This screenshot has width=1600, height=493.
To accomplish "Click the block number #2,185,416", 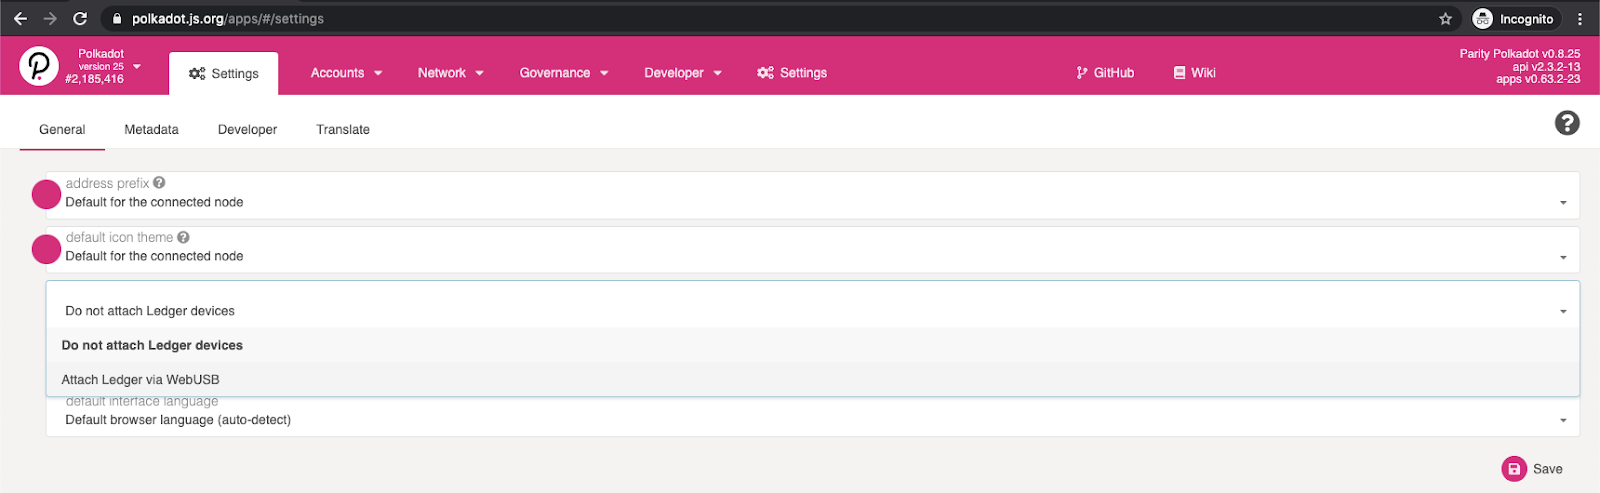I will 95,80.
